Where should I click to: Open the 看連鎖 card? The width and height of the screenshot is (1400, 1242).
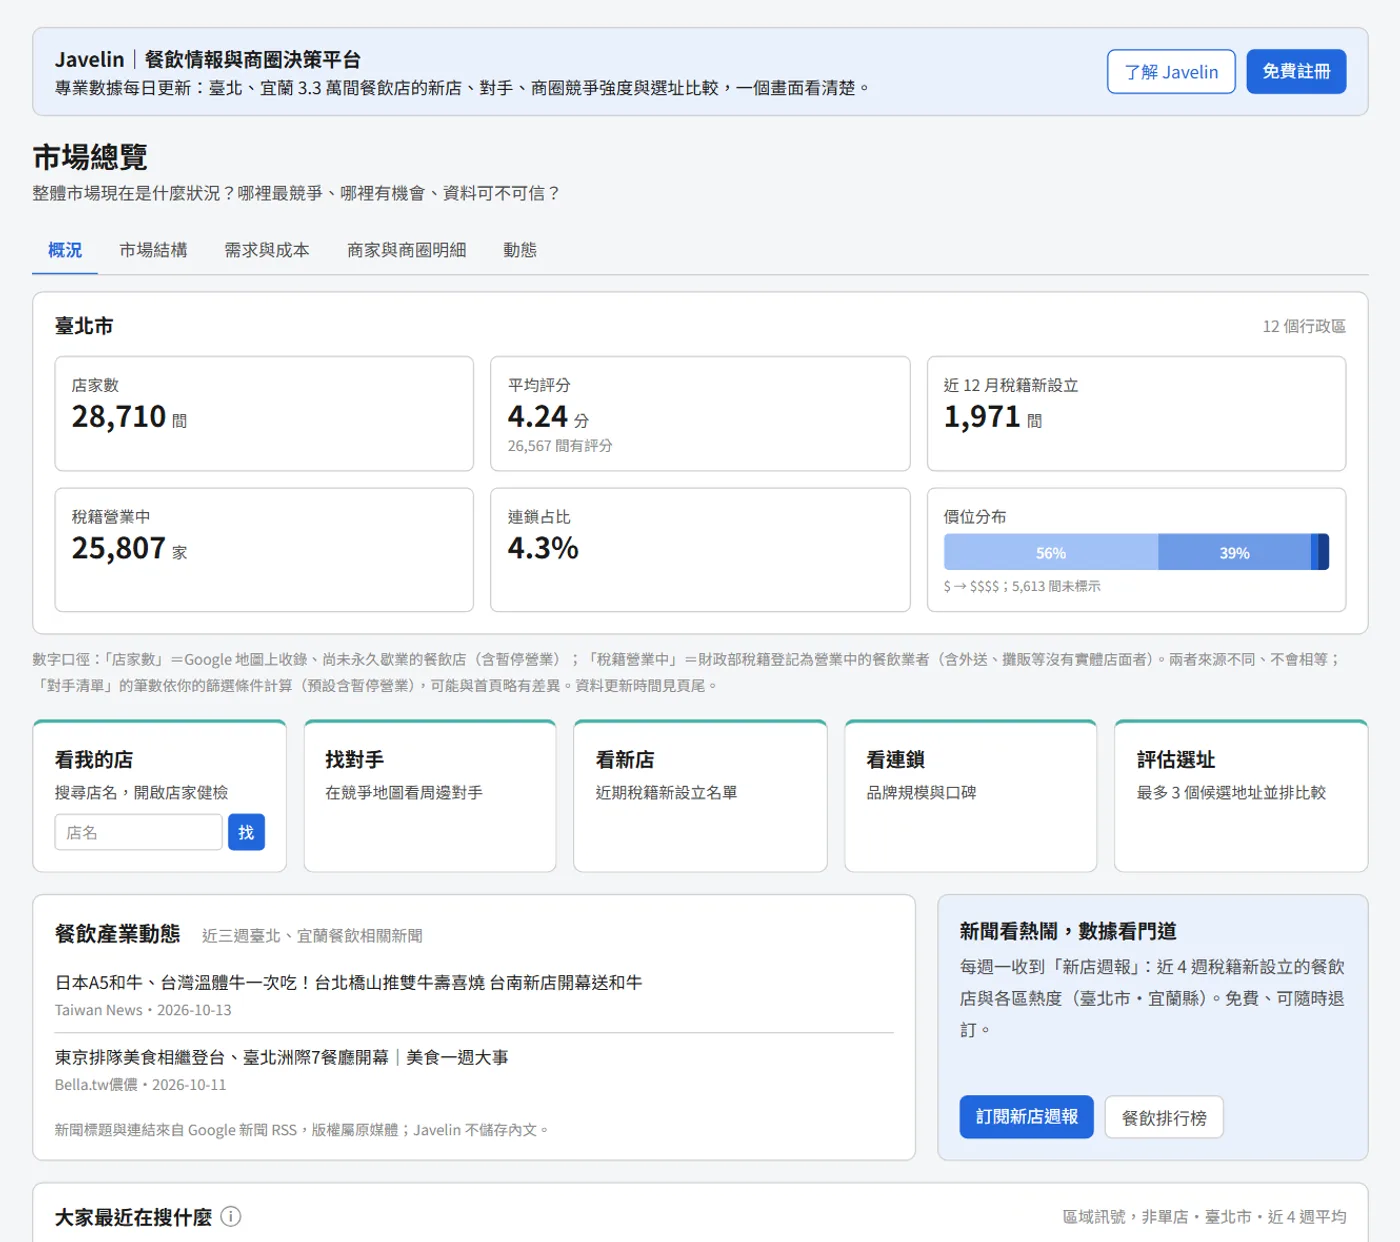970,796
